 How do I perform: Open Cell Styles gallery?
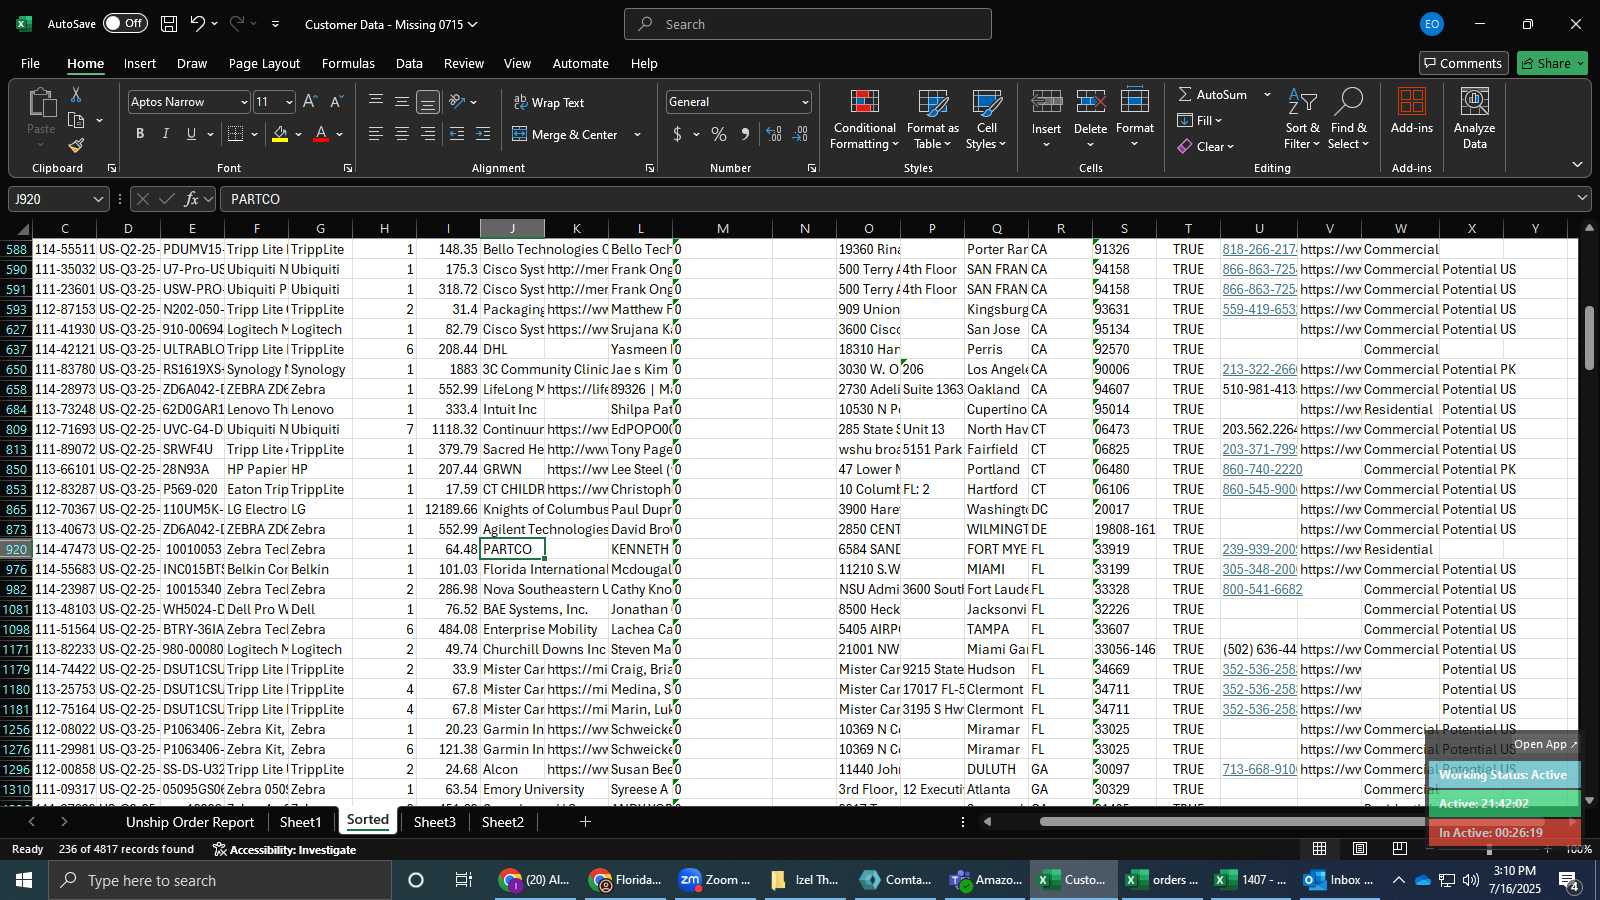[x=986, y=120]
